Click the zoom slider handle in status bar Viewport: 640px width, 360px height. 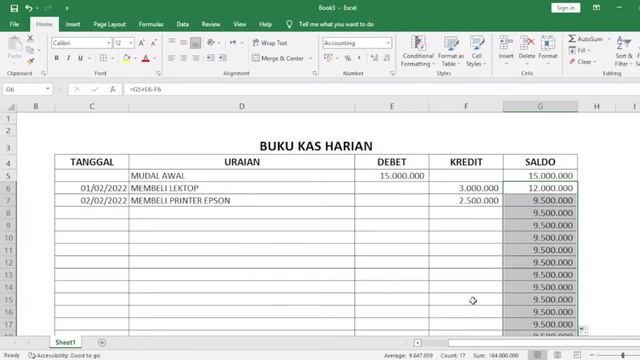pos(623,356)
